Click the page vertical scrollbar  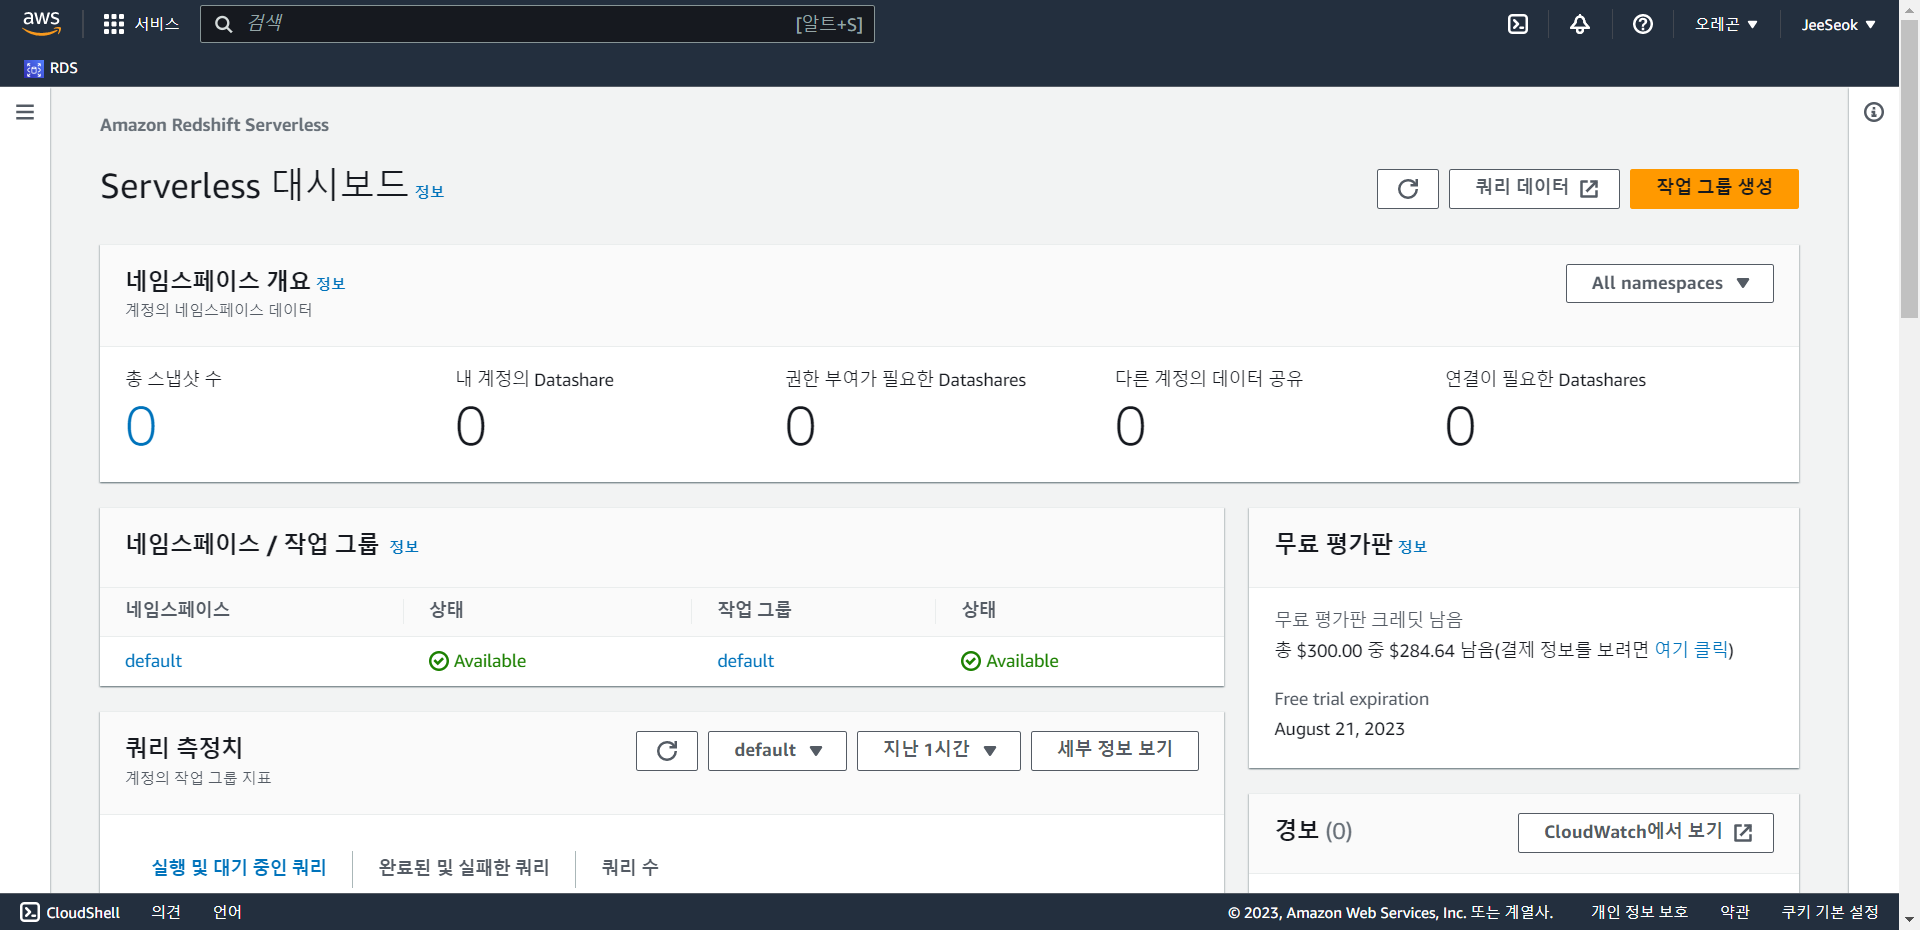(x=1909, y=170)
